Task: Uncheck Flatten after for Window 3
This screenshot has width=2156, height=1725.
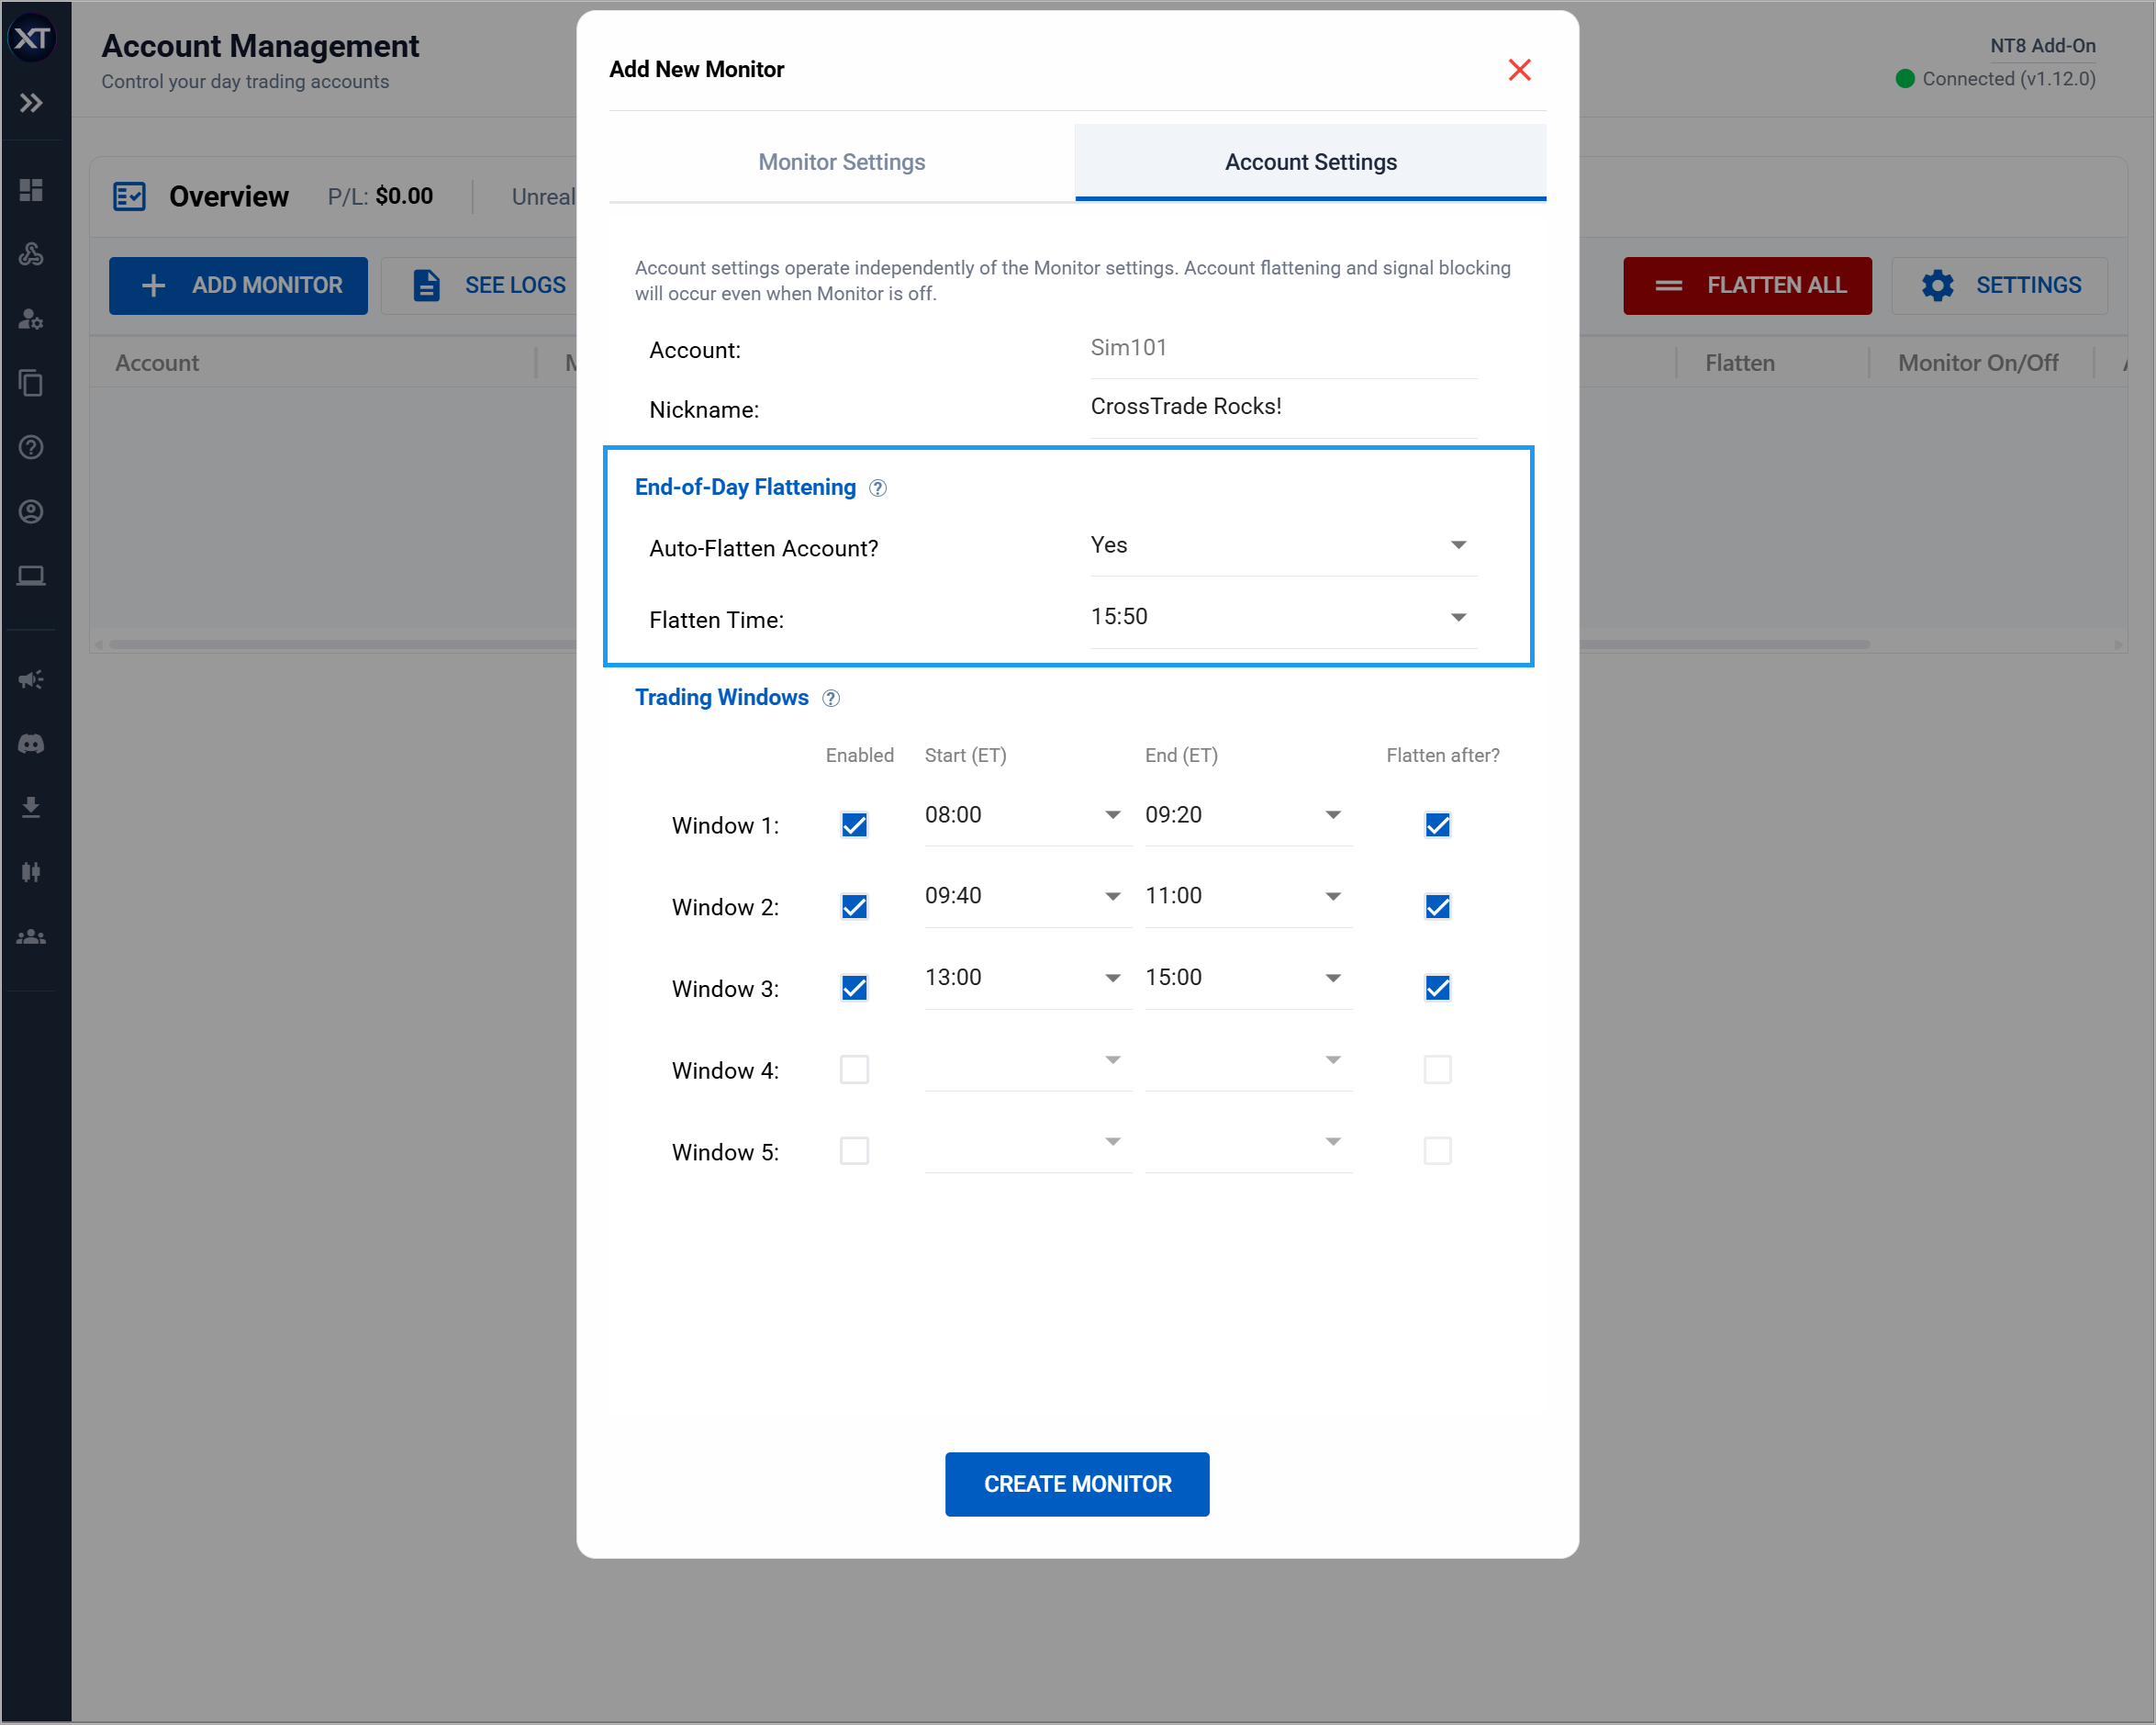Action: (1437, 988)
